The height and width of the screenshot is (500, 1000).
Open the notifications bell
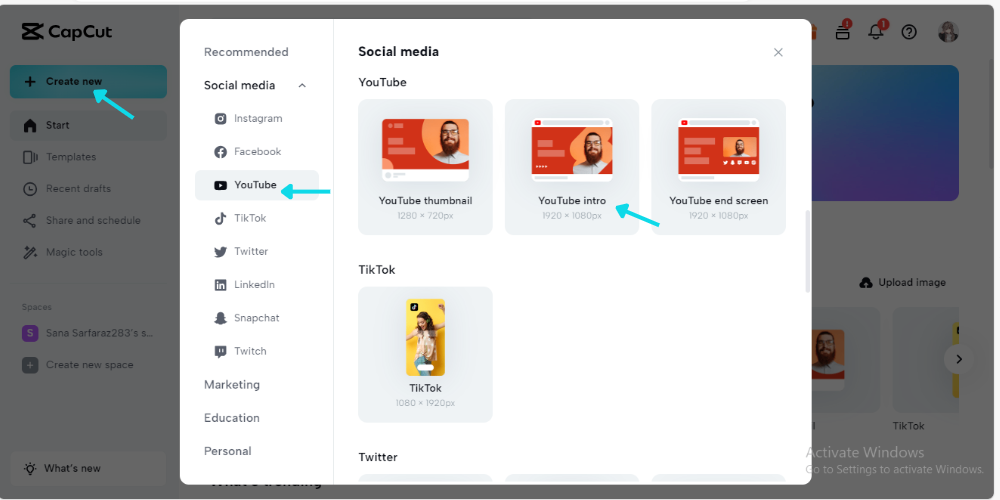876,31
